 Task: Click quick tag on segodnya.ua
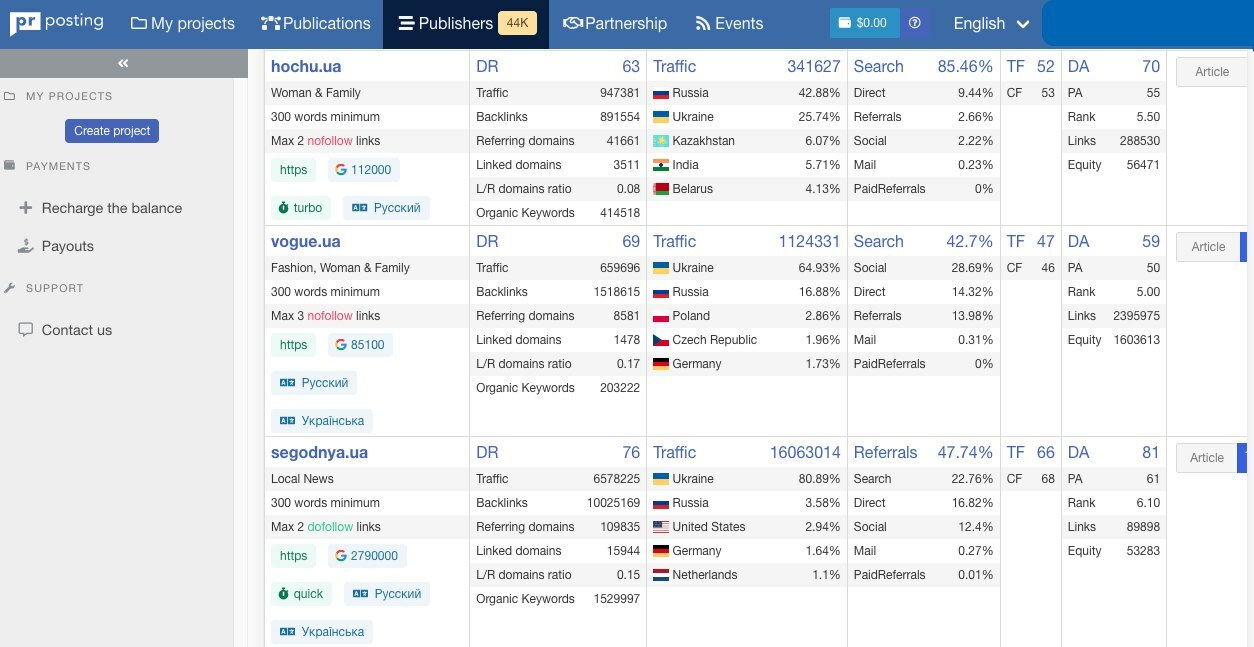coord(301,594)
